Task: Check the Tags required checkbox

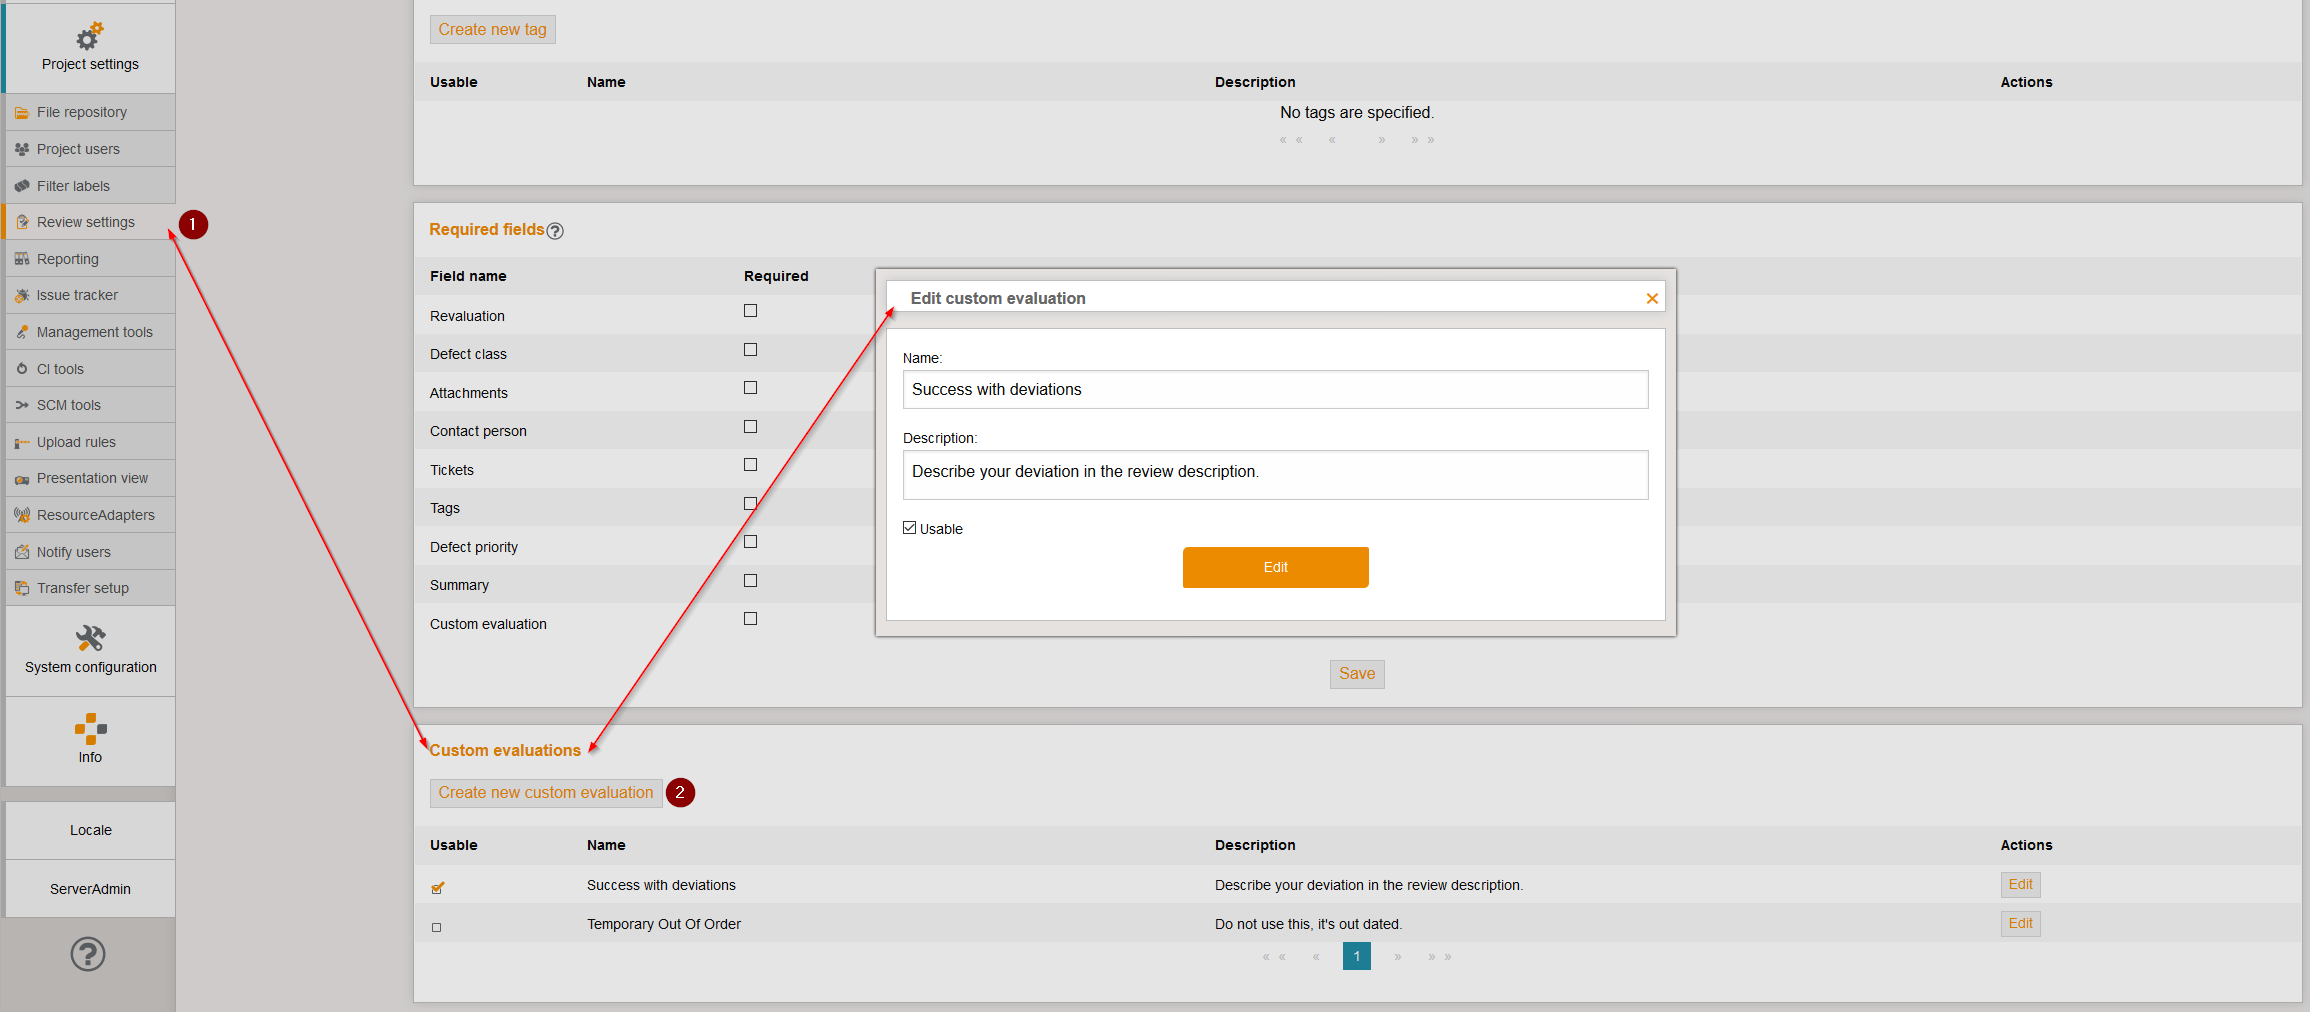Action: (750, 503)
